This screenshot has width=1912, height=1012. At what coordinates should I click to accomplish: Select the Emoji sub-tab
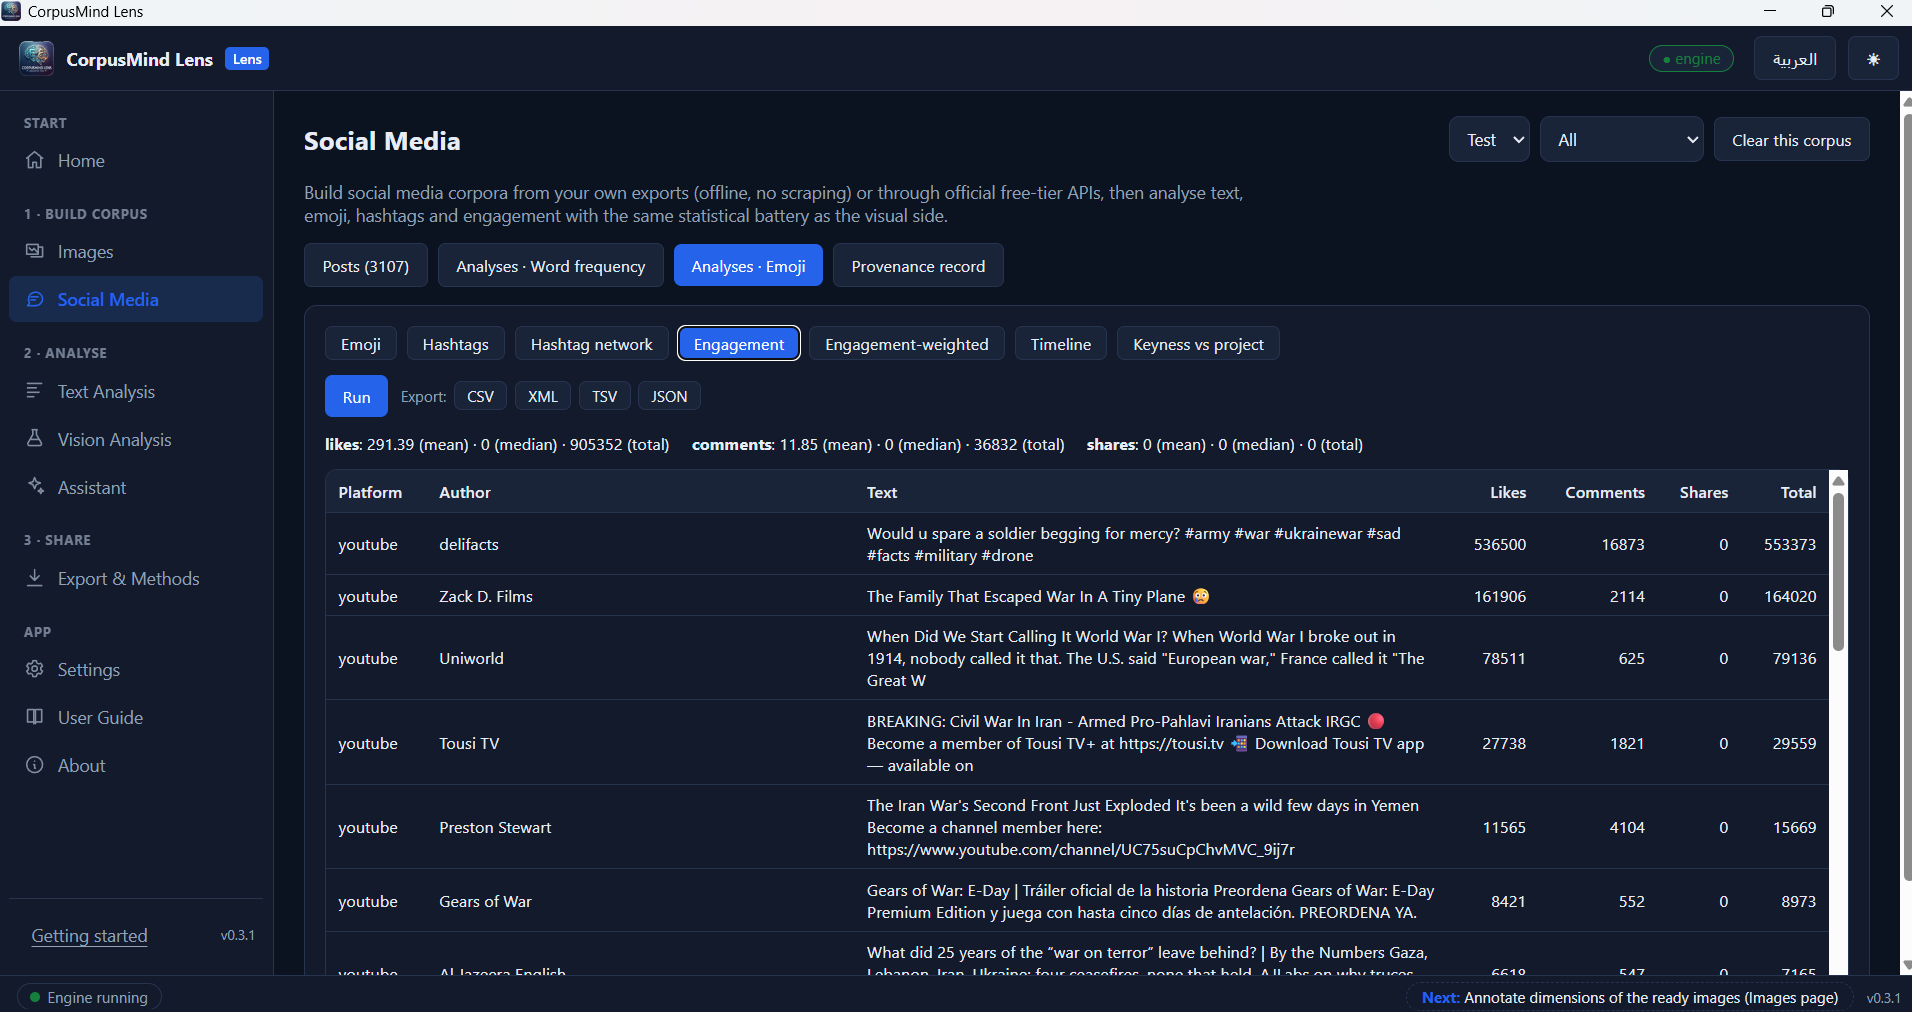[360, 344]
